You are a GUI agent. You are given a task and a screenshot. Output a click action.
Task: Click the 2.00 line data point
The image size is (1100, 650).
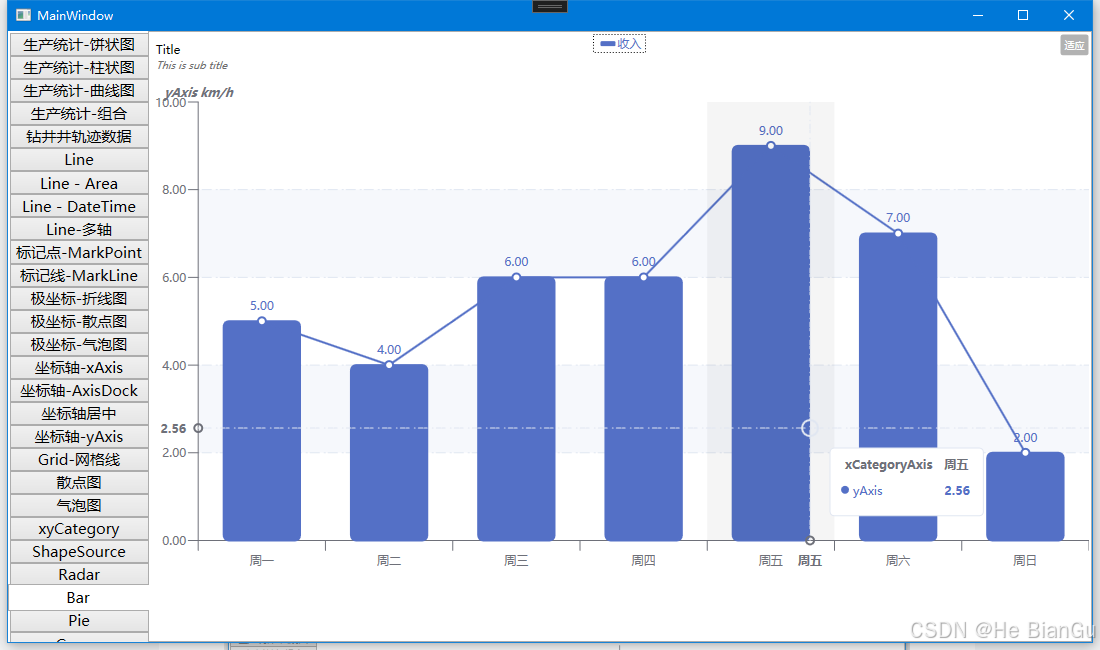coord(1025,452)
